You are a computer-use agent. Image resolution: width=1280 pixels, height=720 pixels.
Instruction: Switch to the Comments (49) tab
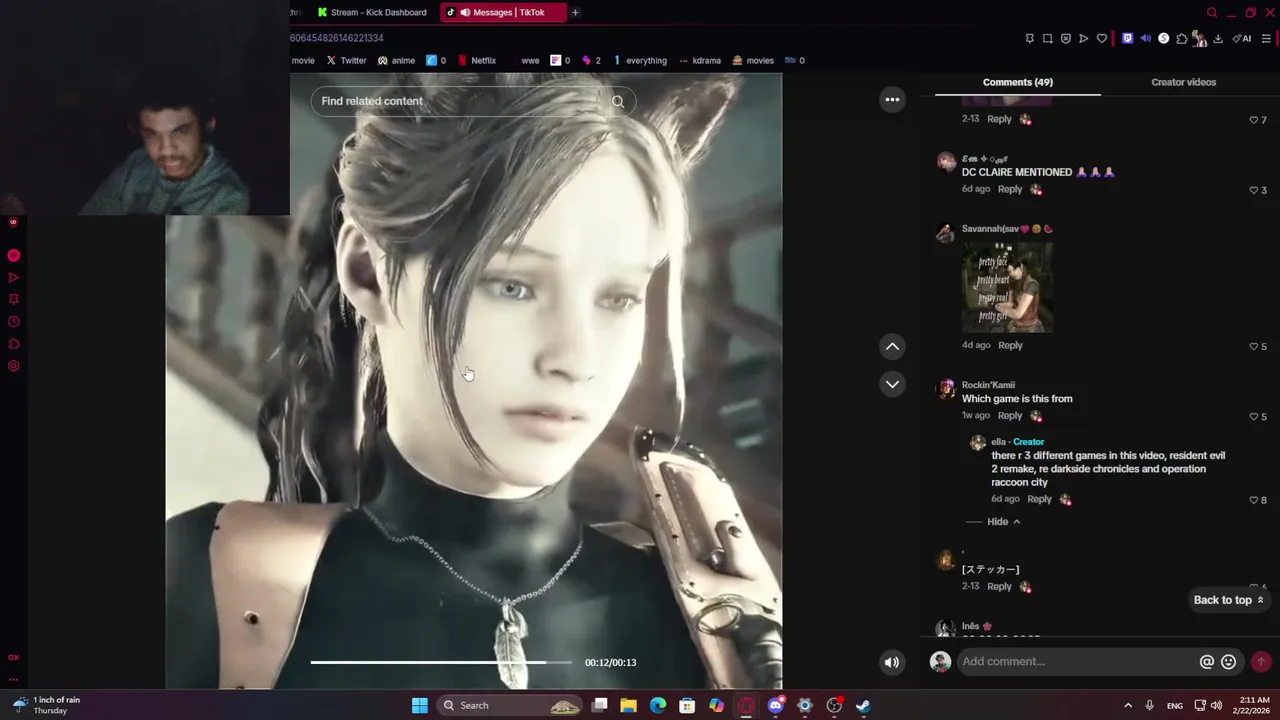pos(1018,82)
